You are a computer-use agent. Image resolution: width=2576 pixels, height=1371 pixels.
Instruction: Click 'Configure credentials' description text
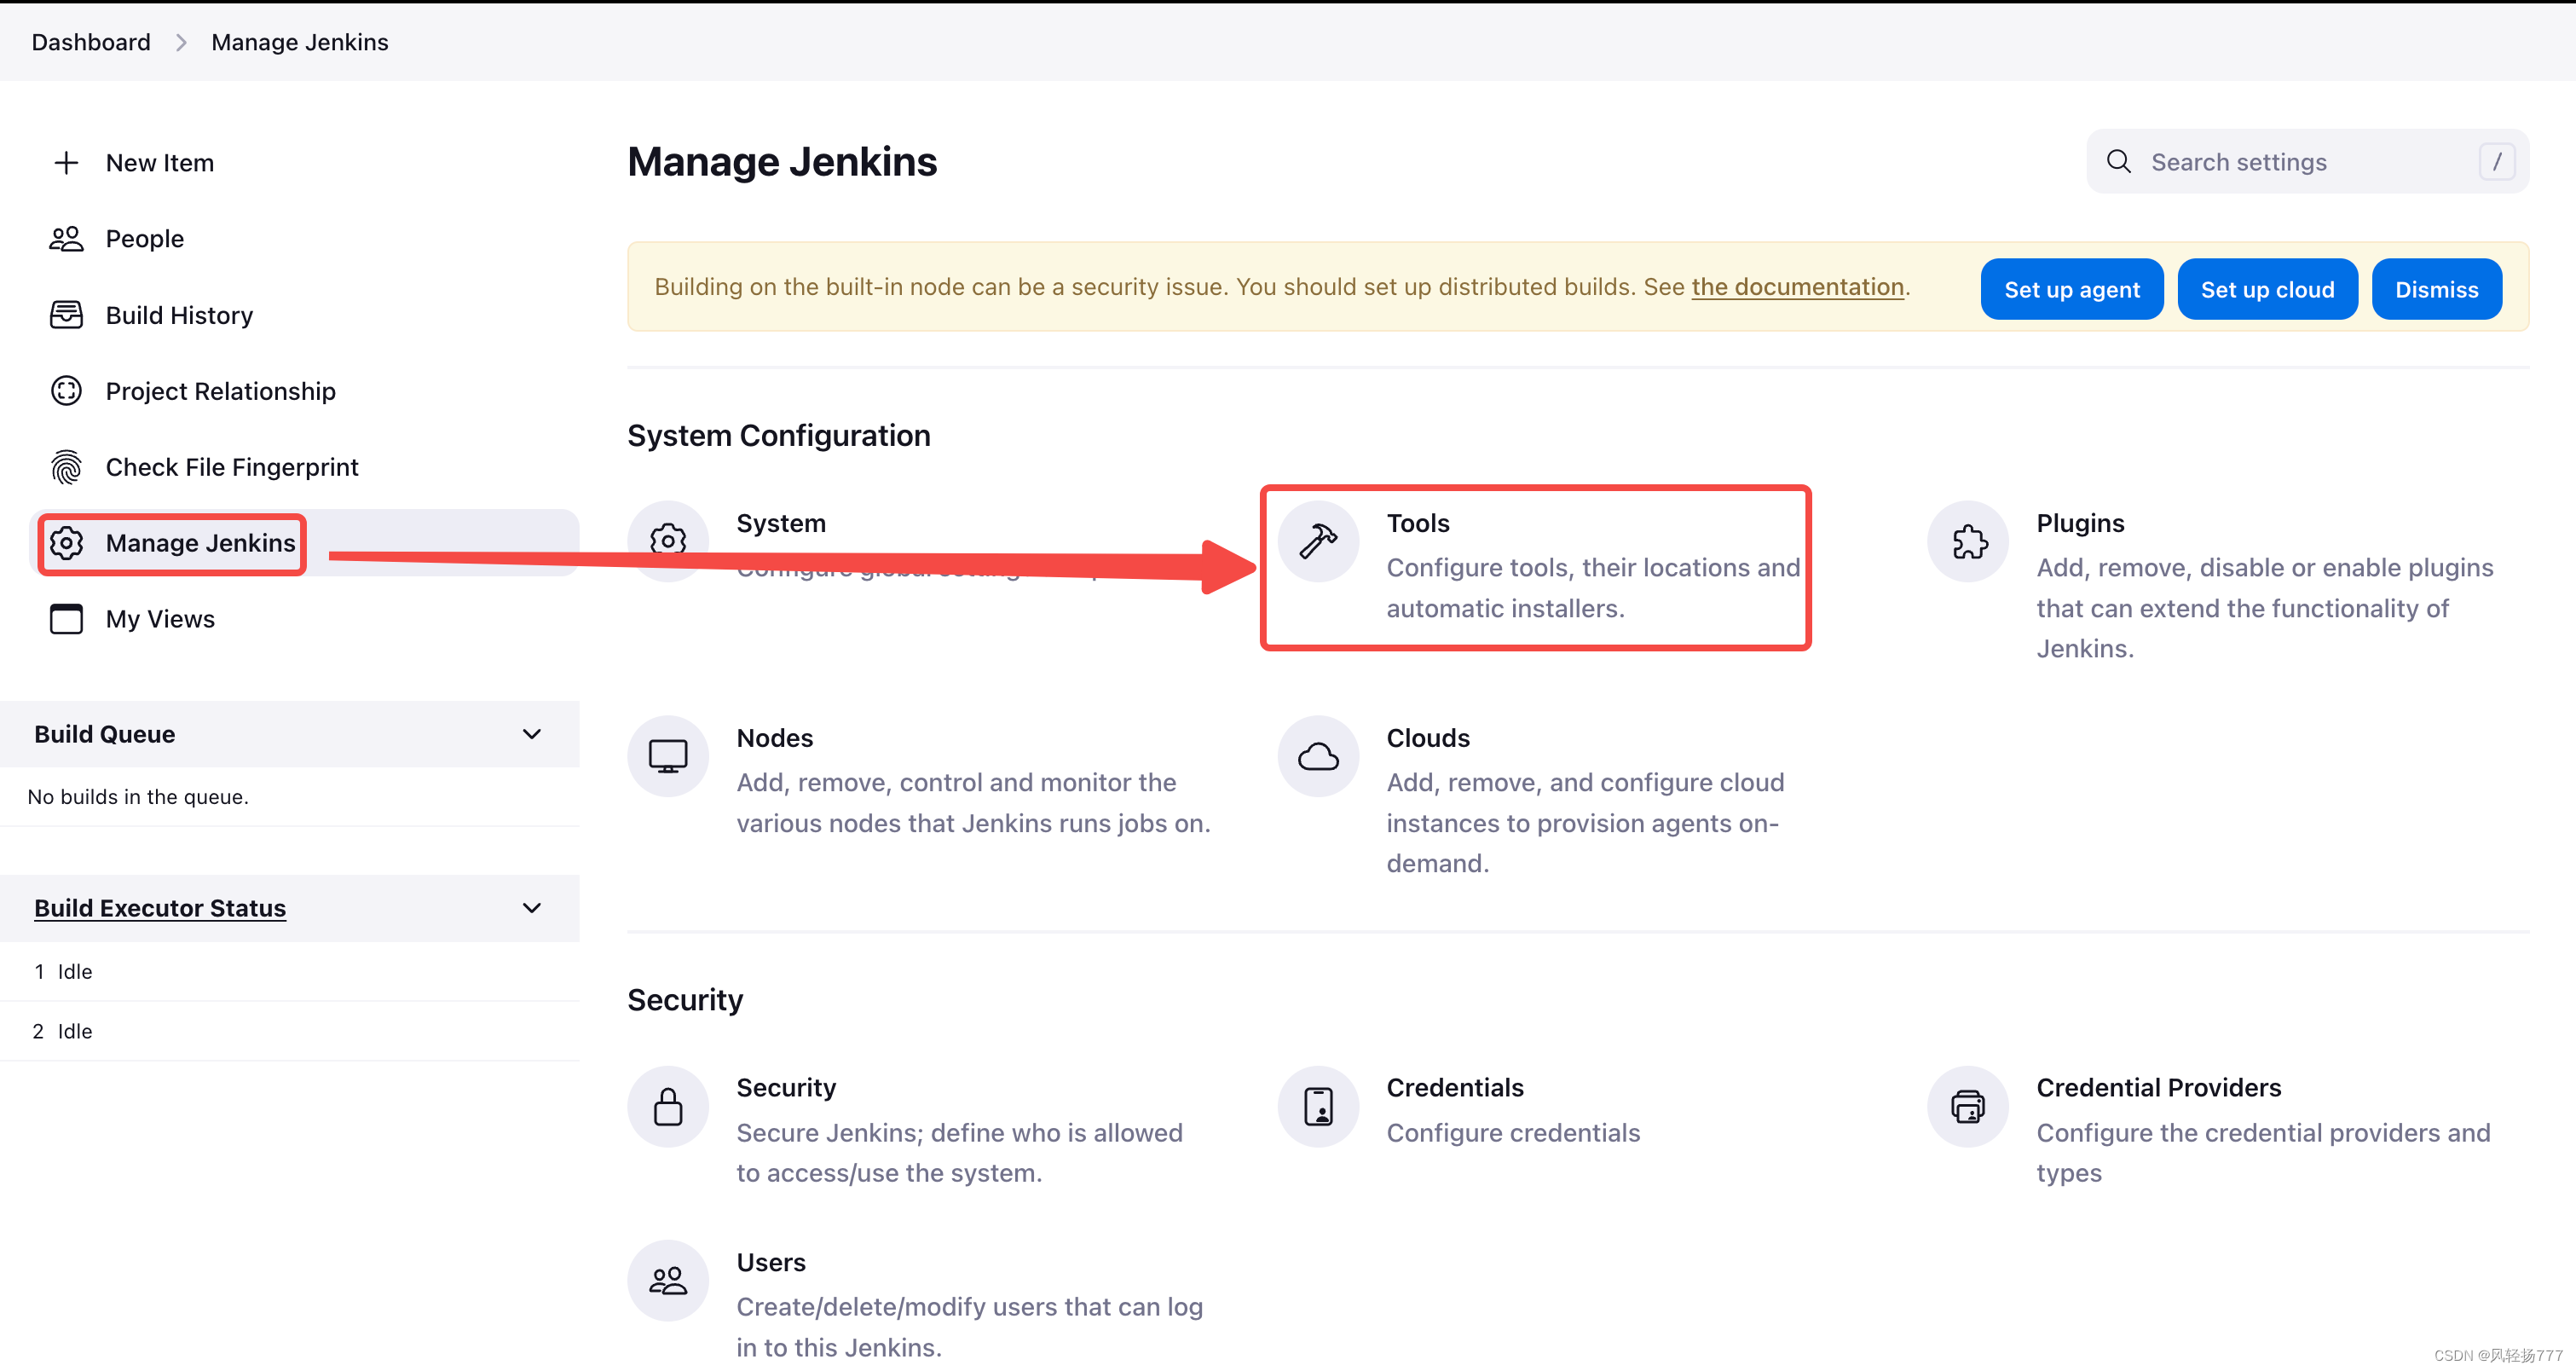(1513, 1133)
